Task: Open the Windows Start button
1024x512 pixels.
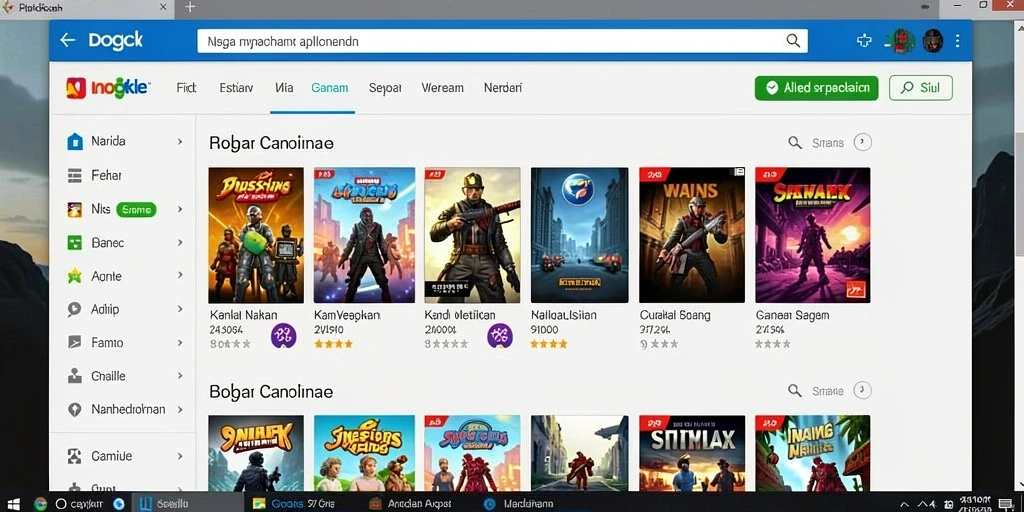Action: pos(13,504)
